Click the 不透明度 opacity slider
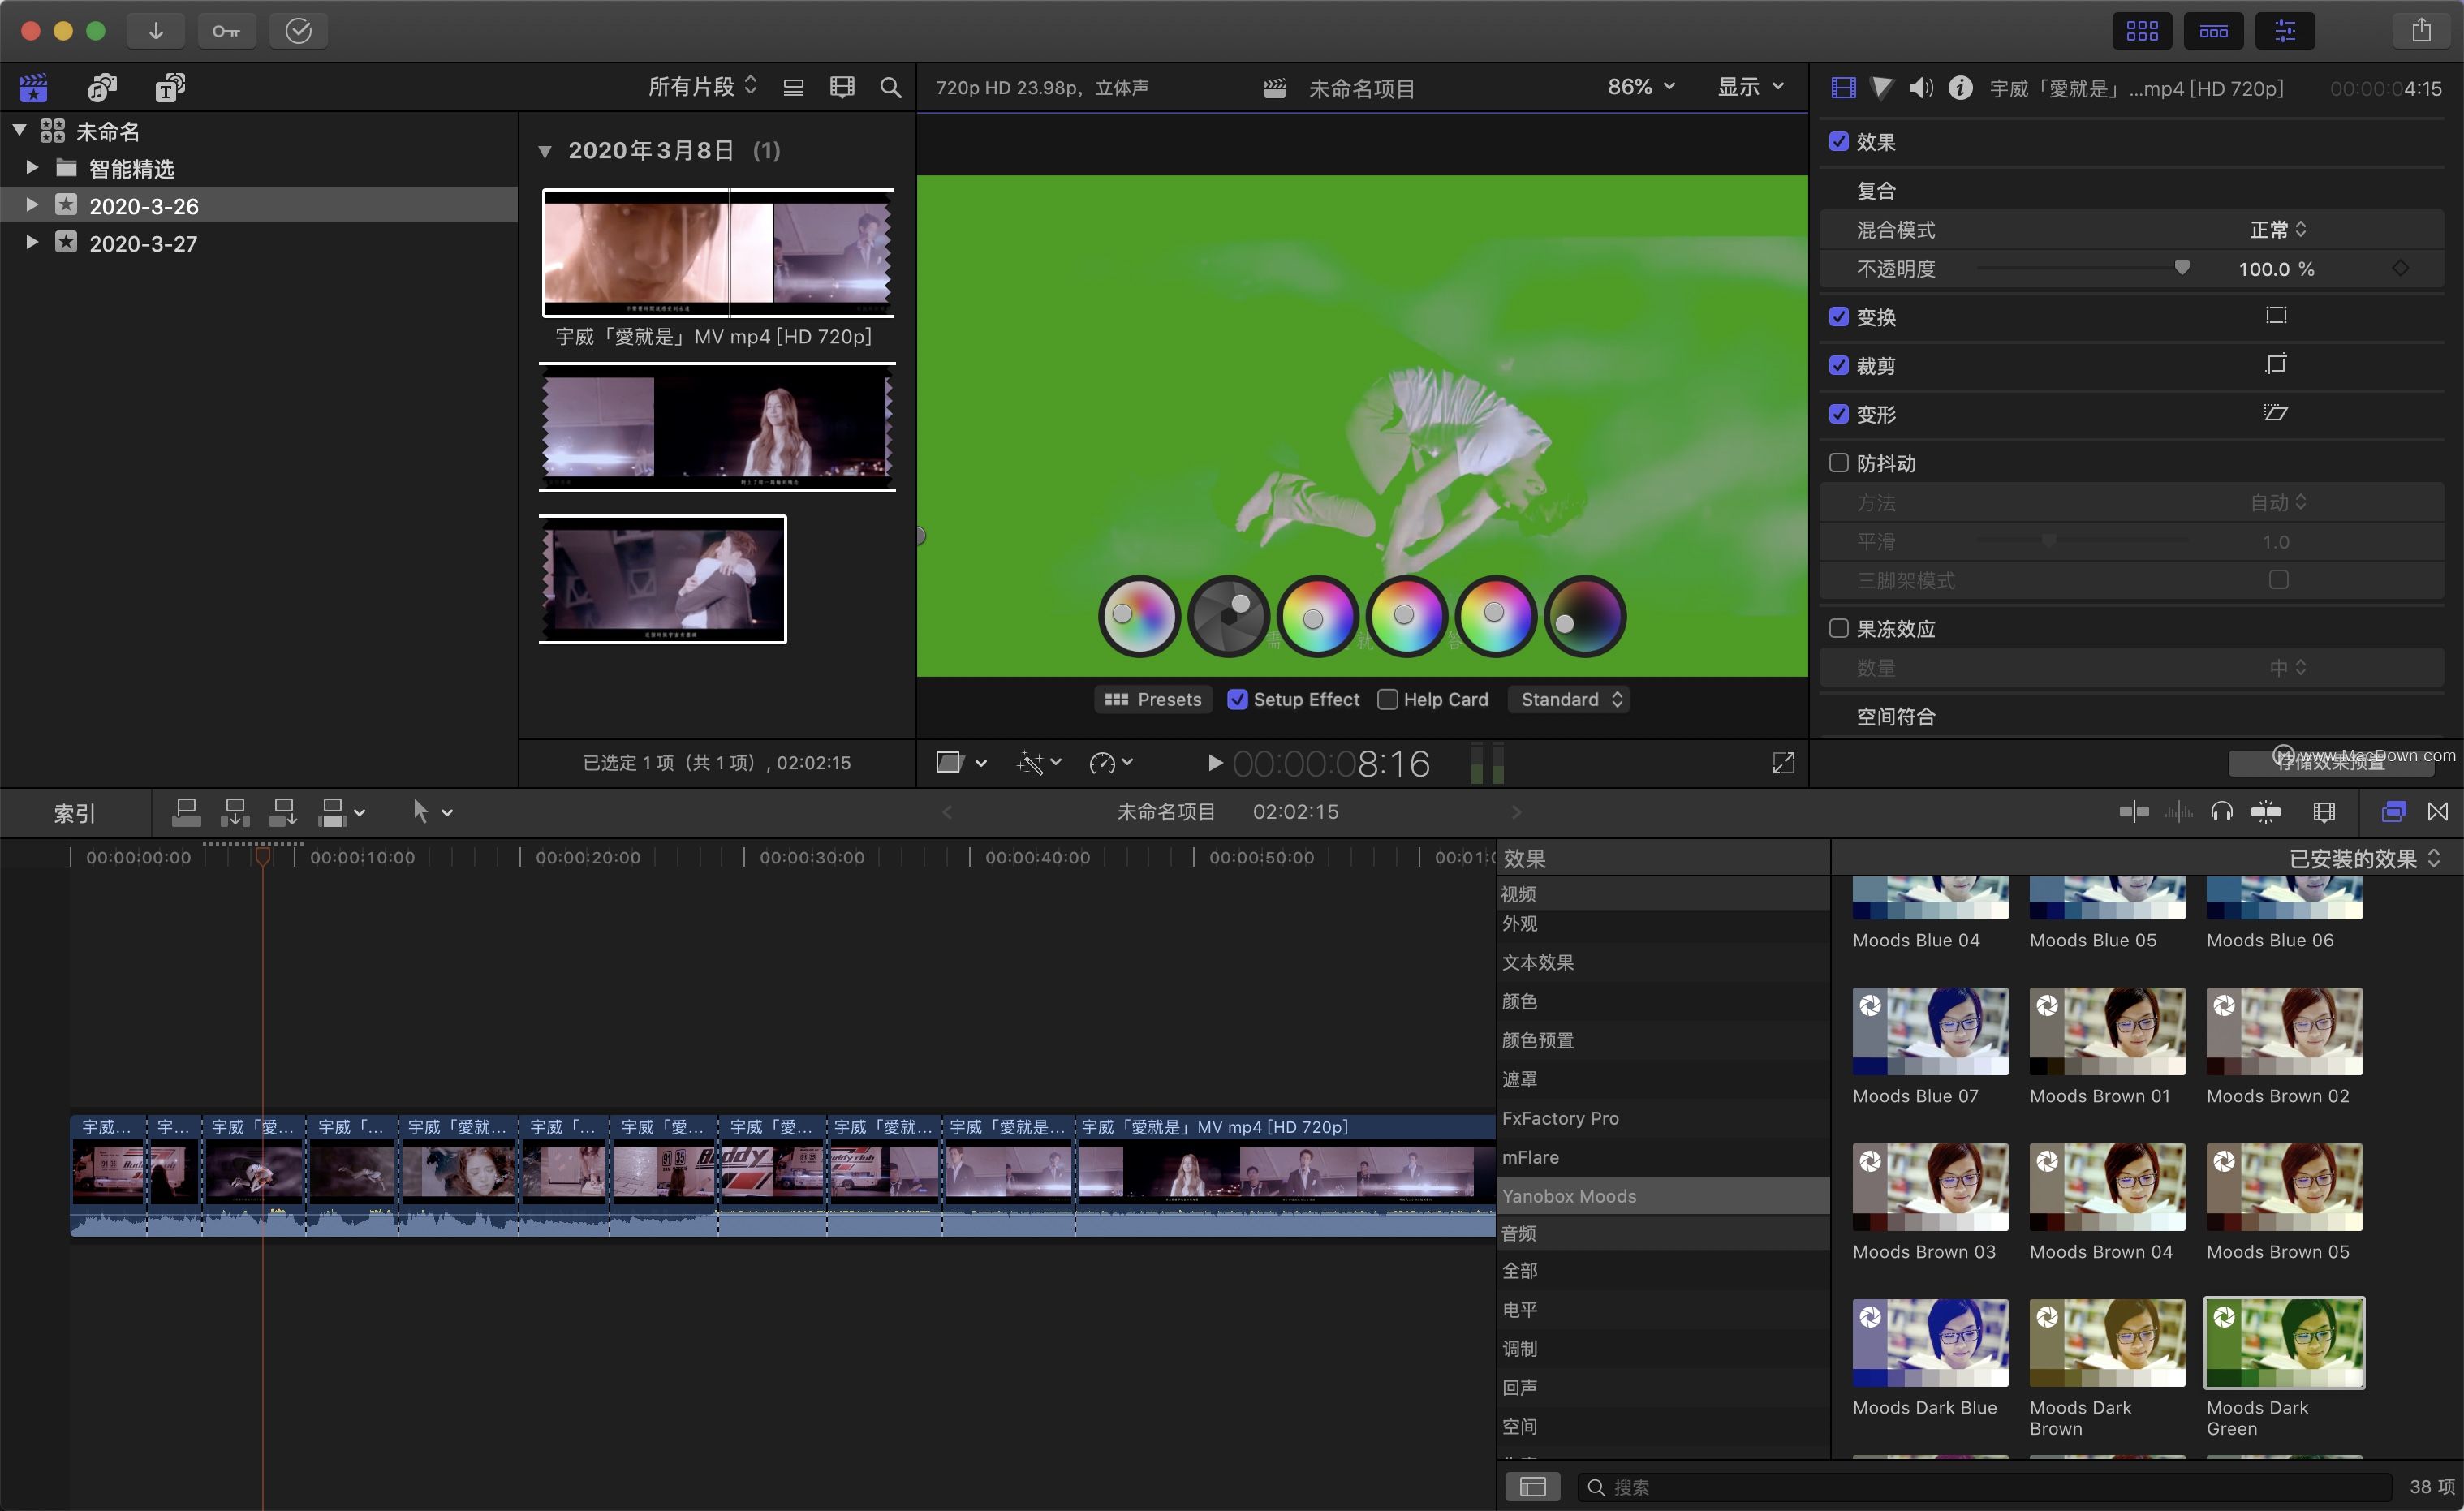Image resolution: width=2464 pixels, height=1511 pixels. pos(2083,268)
